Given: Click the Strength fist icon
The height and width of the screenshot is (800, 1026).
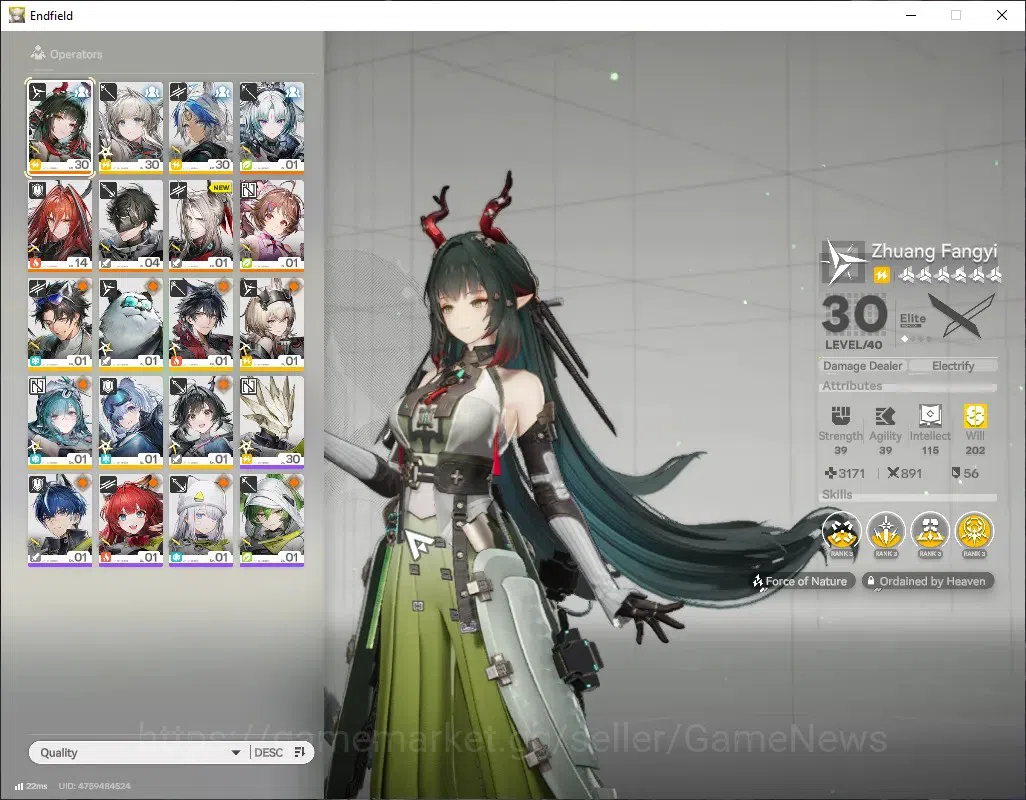Looking at the screenshot, I should pyautogui.click(x=841, y=415).
